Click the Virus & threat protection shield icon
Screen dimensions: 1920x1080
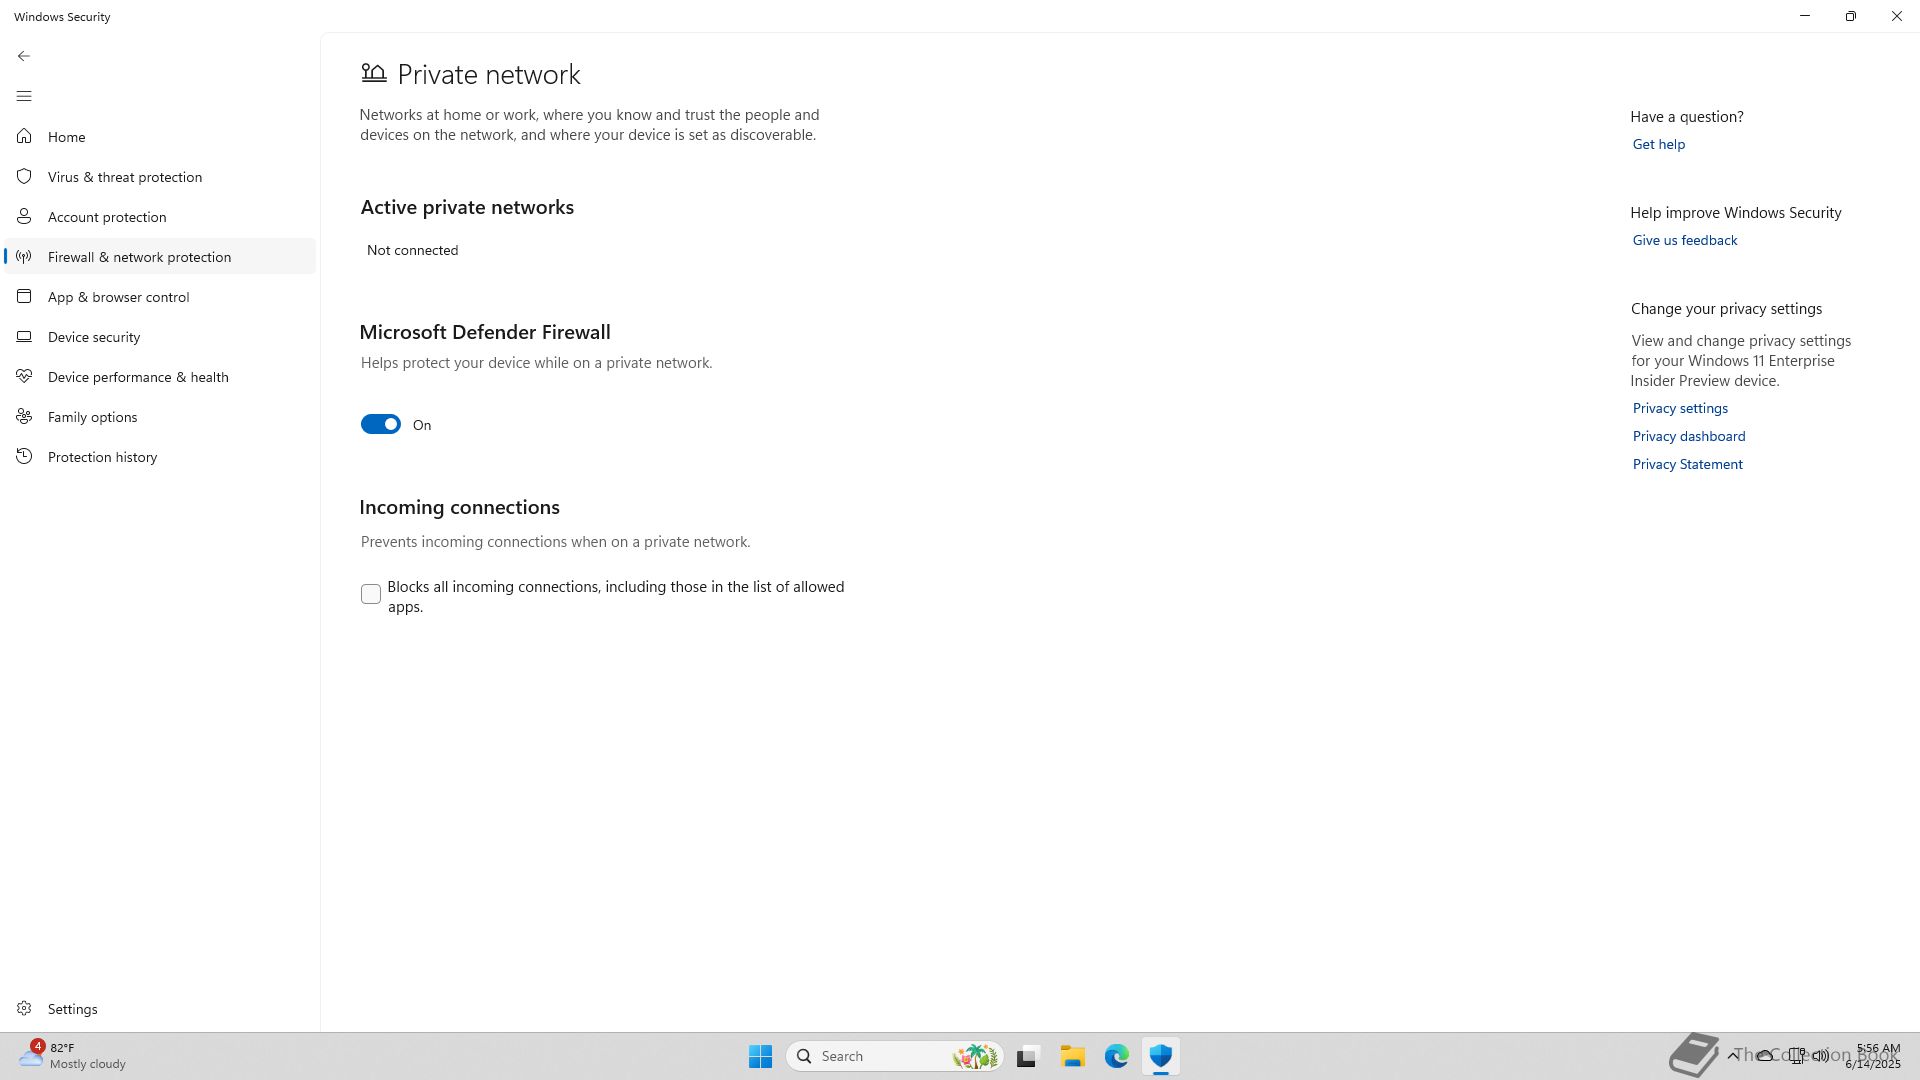[24, 176]
